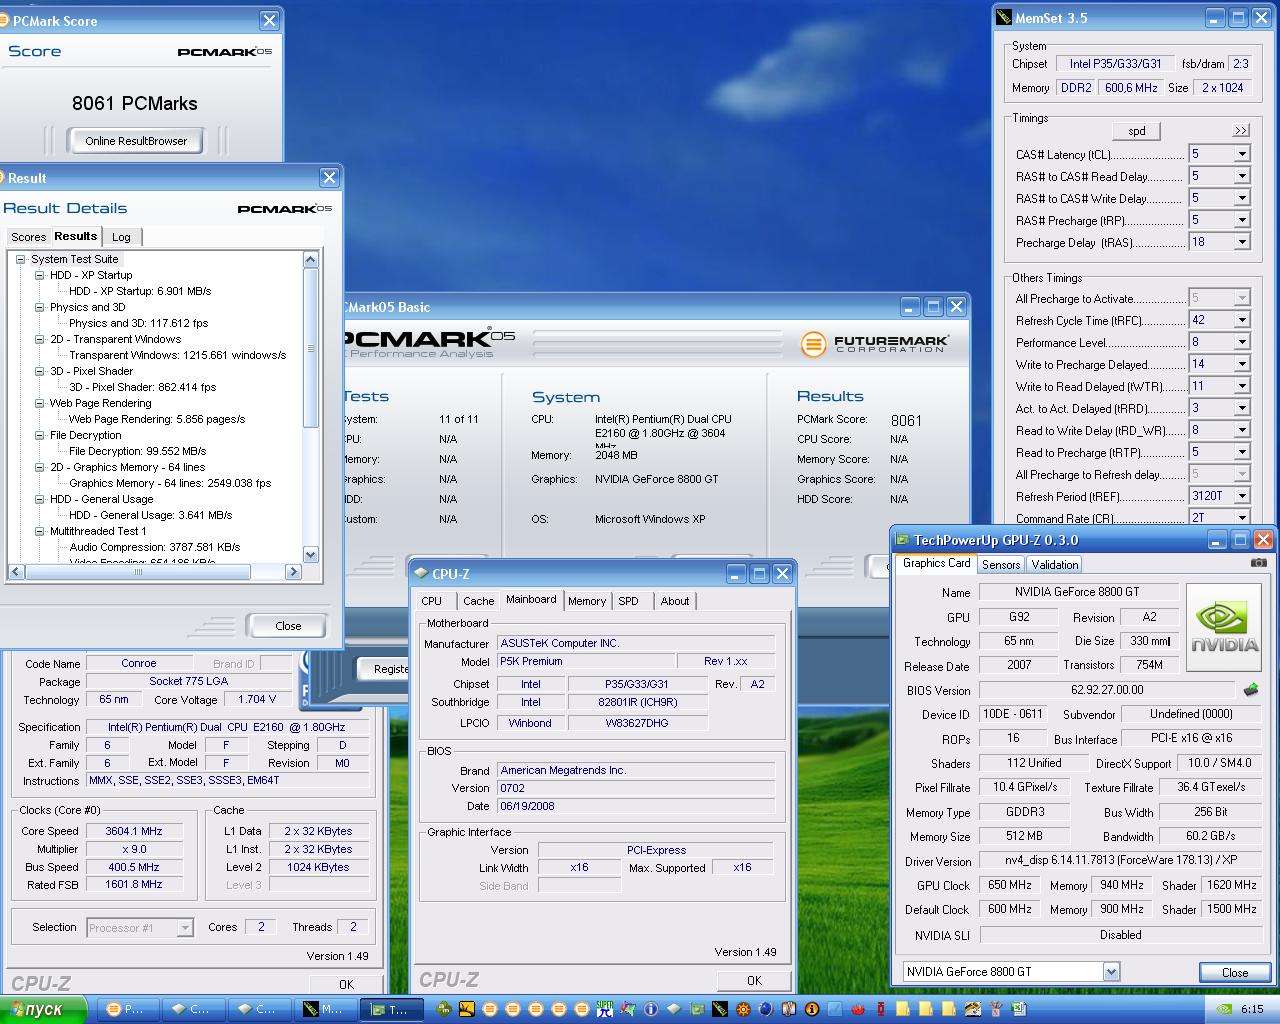Click OK in the CPU-Z Mainboard window

[x=755, y=980]
